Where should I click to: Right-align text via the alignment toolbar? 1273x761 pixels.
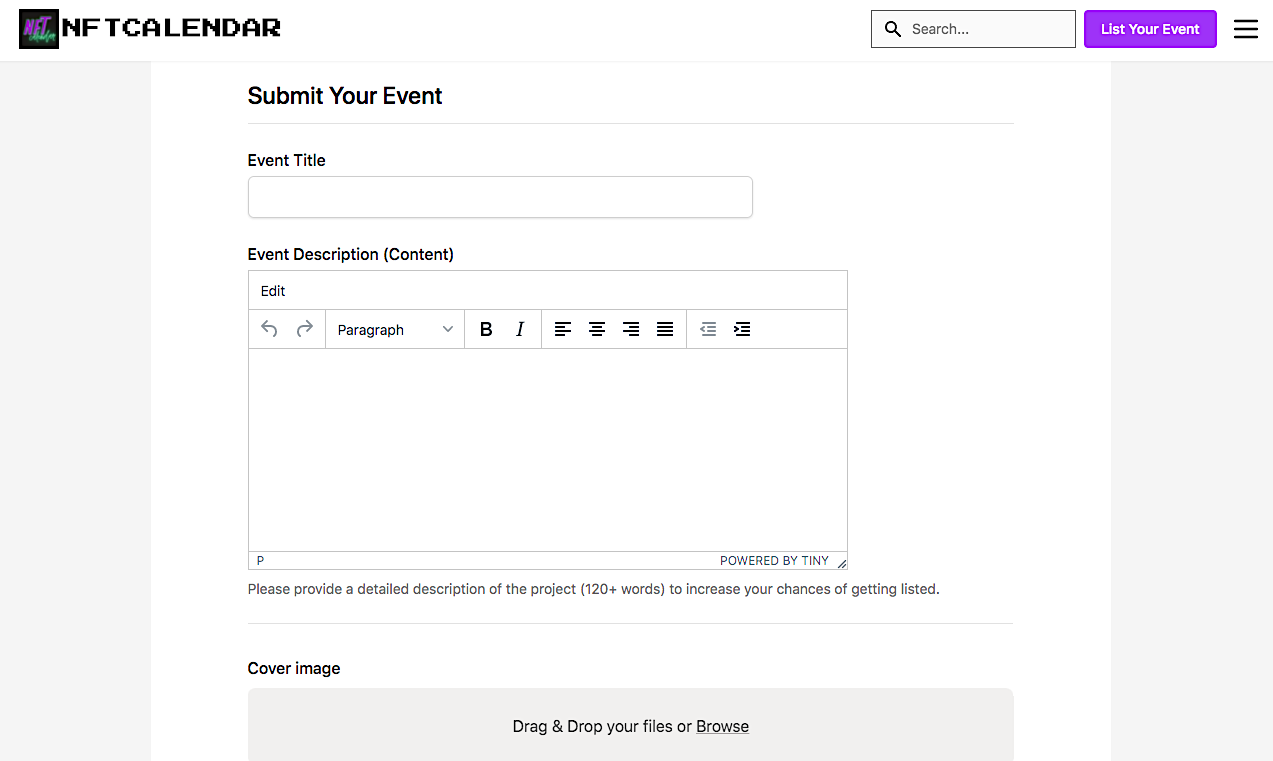click(631, 329)
